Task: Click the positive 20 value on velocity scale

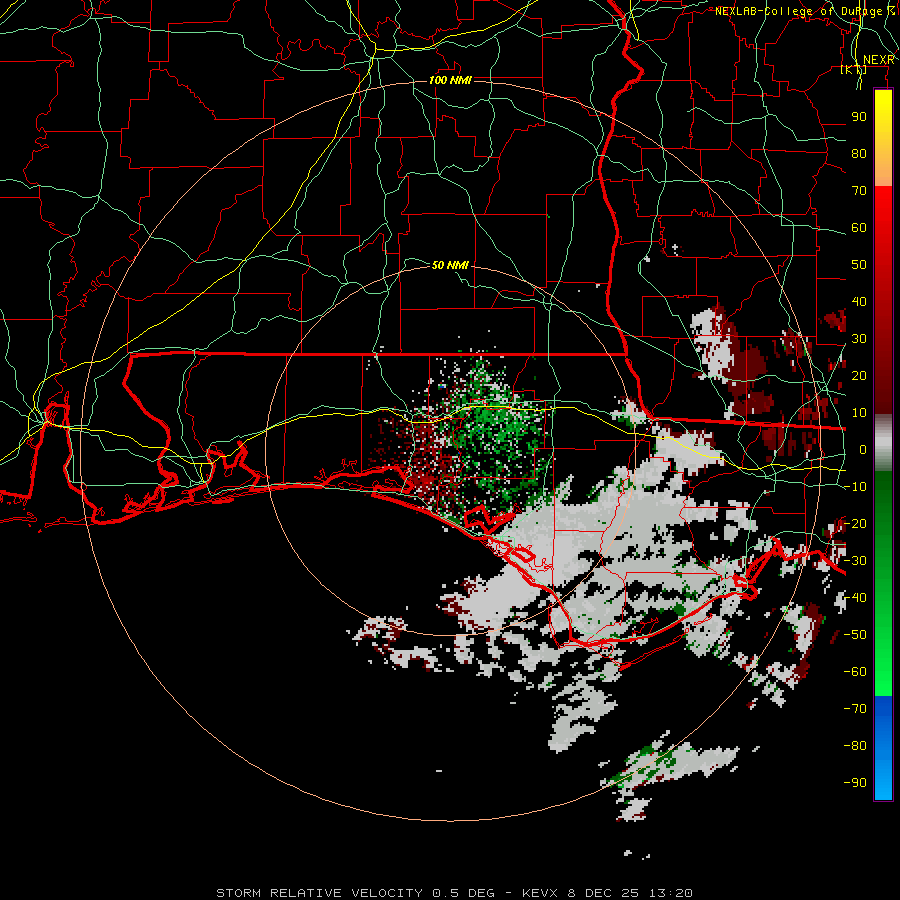Action: [859, 375]
